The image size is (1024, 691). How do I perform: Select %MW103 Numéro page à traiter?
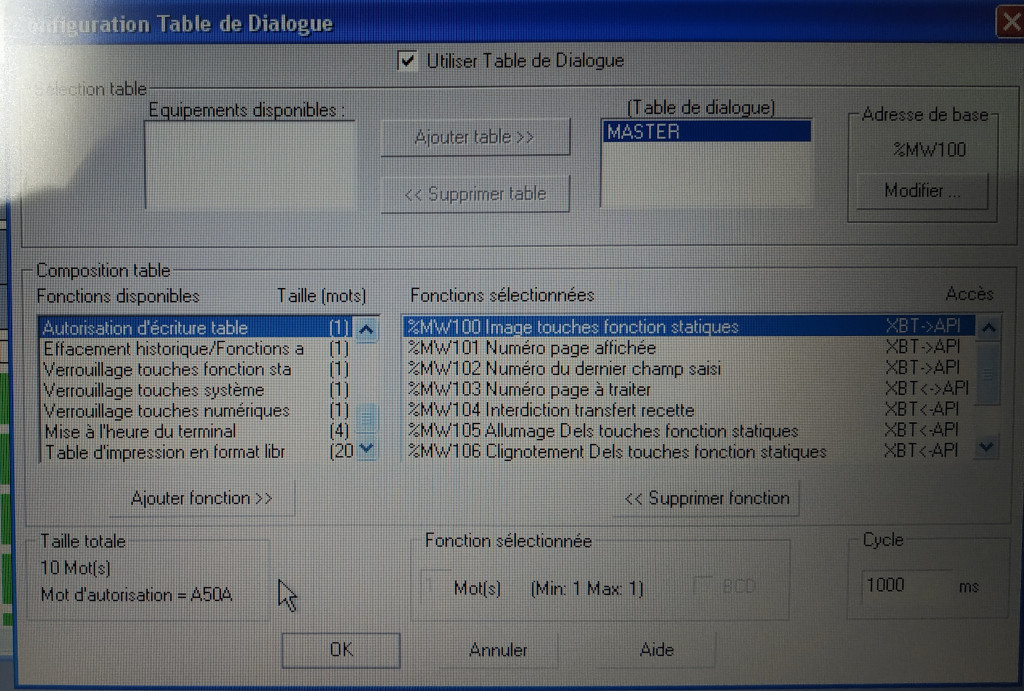[x=529, y=389]
